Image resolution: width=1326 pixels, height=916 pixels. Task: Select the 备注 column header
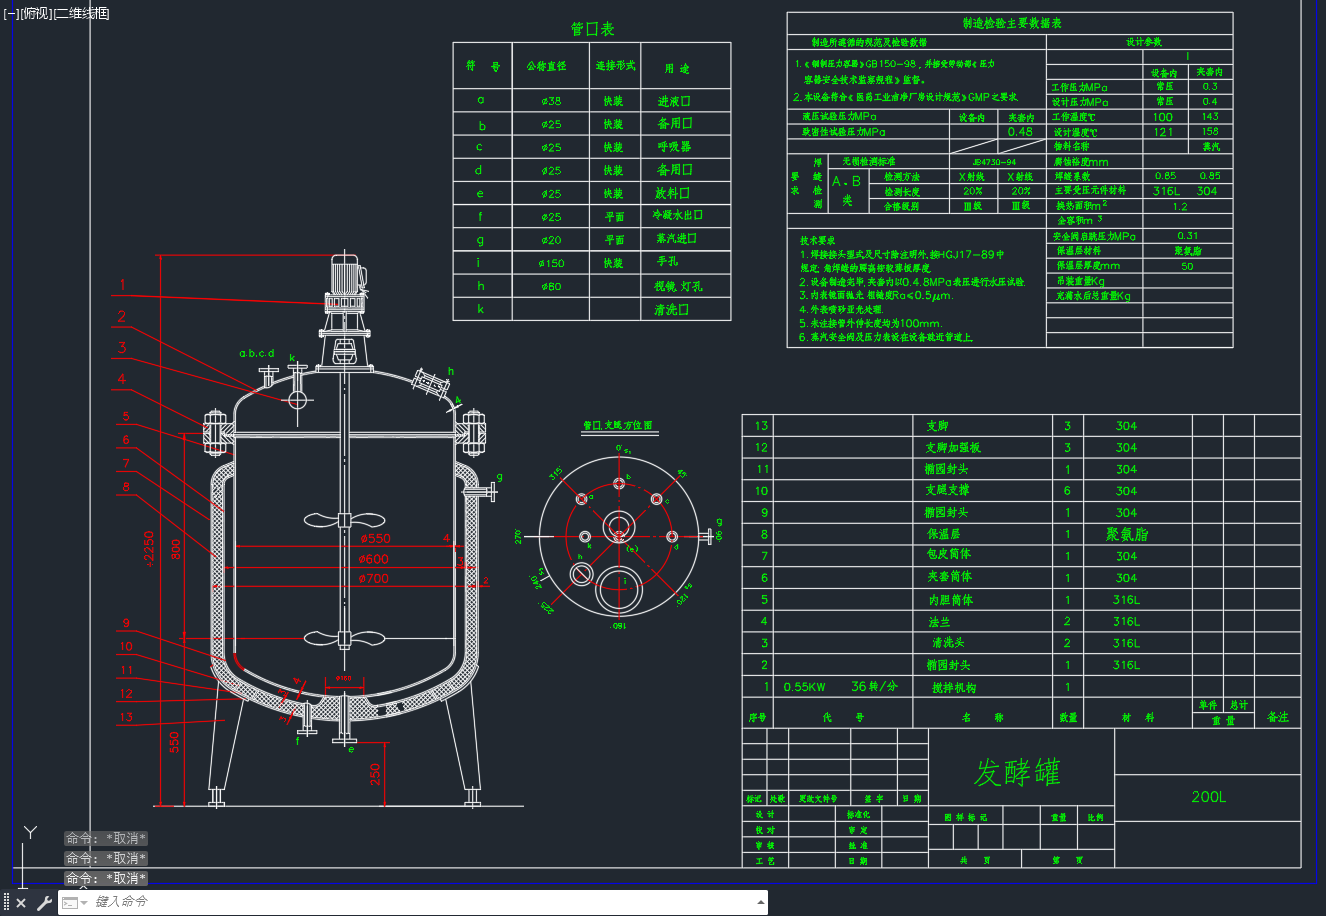1277,717
